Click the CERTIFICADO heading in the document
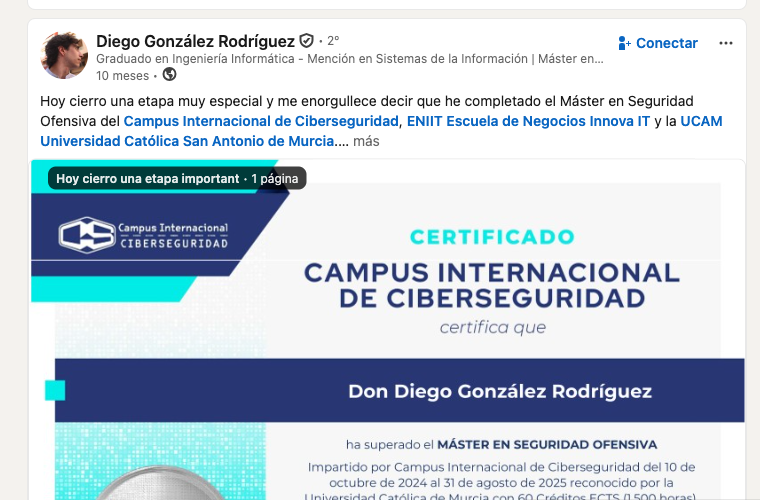Image resolution: width=760 pixels, height=500 pixels. [492, 237]
